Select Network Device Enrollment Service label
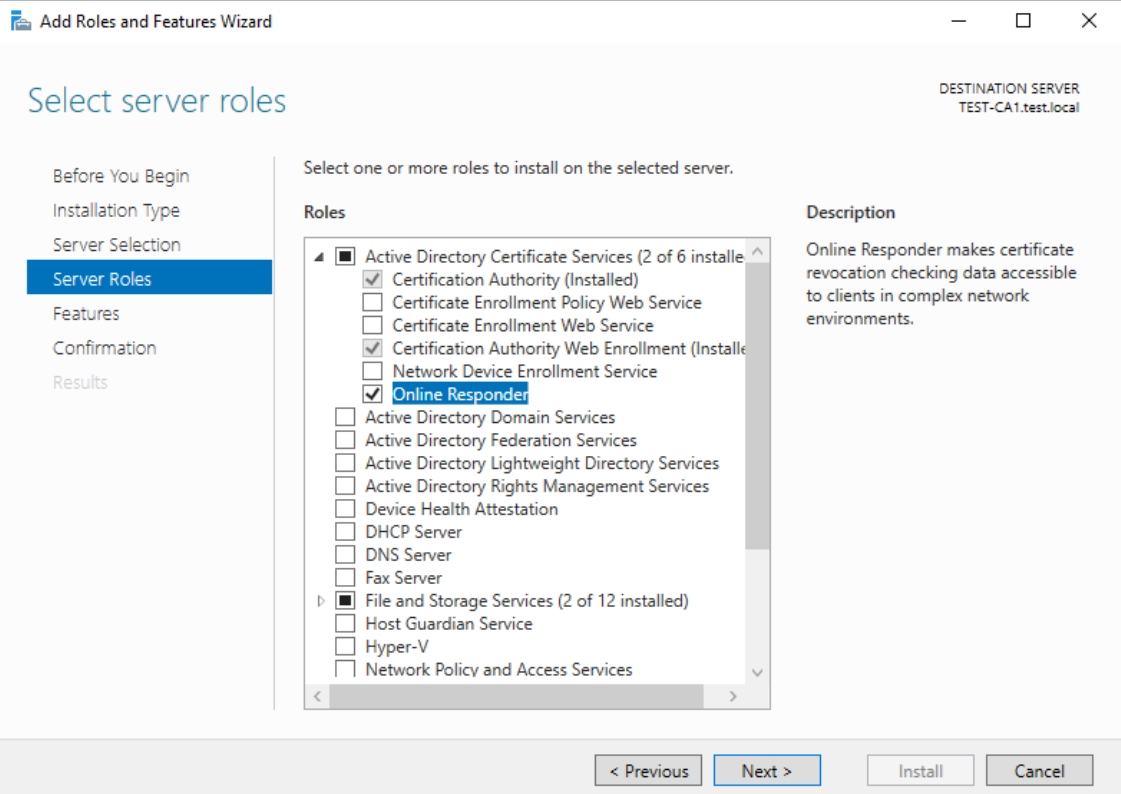The width and height of the screenshot is (1121, 794). (x=525, y=371)
